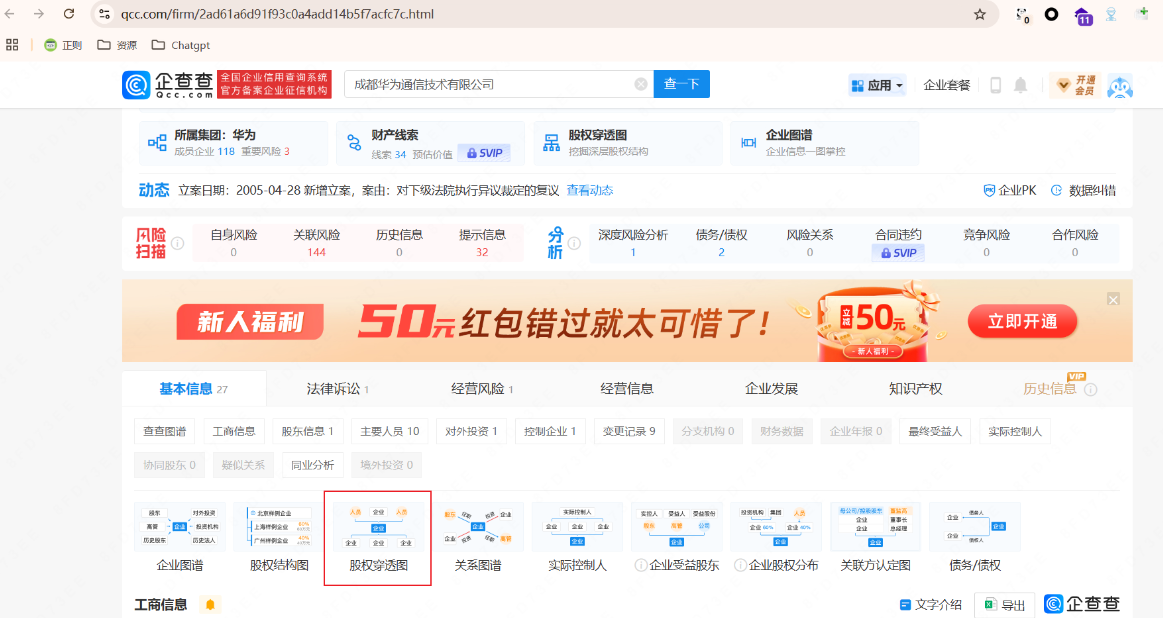
Task: Click the browser back arrow
Action: pos(10,14)
